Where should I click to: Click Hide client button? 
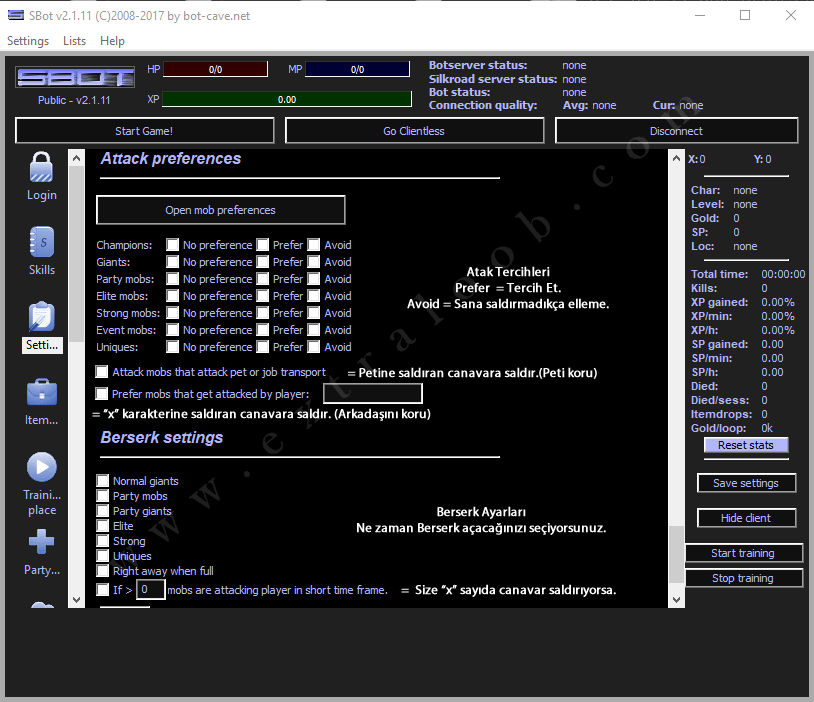[746, 518]
